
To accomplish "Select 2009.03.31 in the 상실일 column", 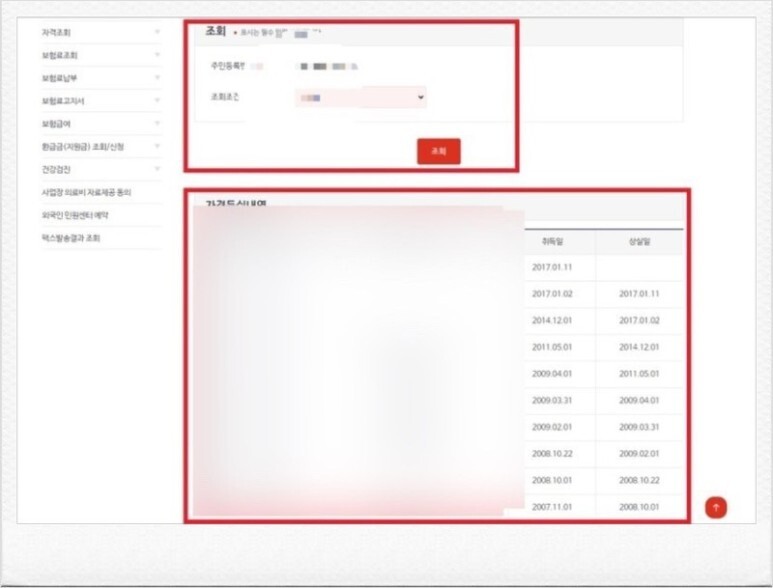I will [x=639, y=427].
